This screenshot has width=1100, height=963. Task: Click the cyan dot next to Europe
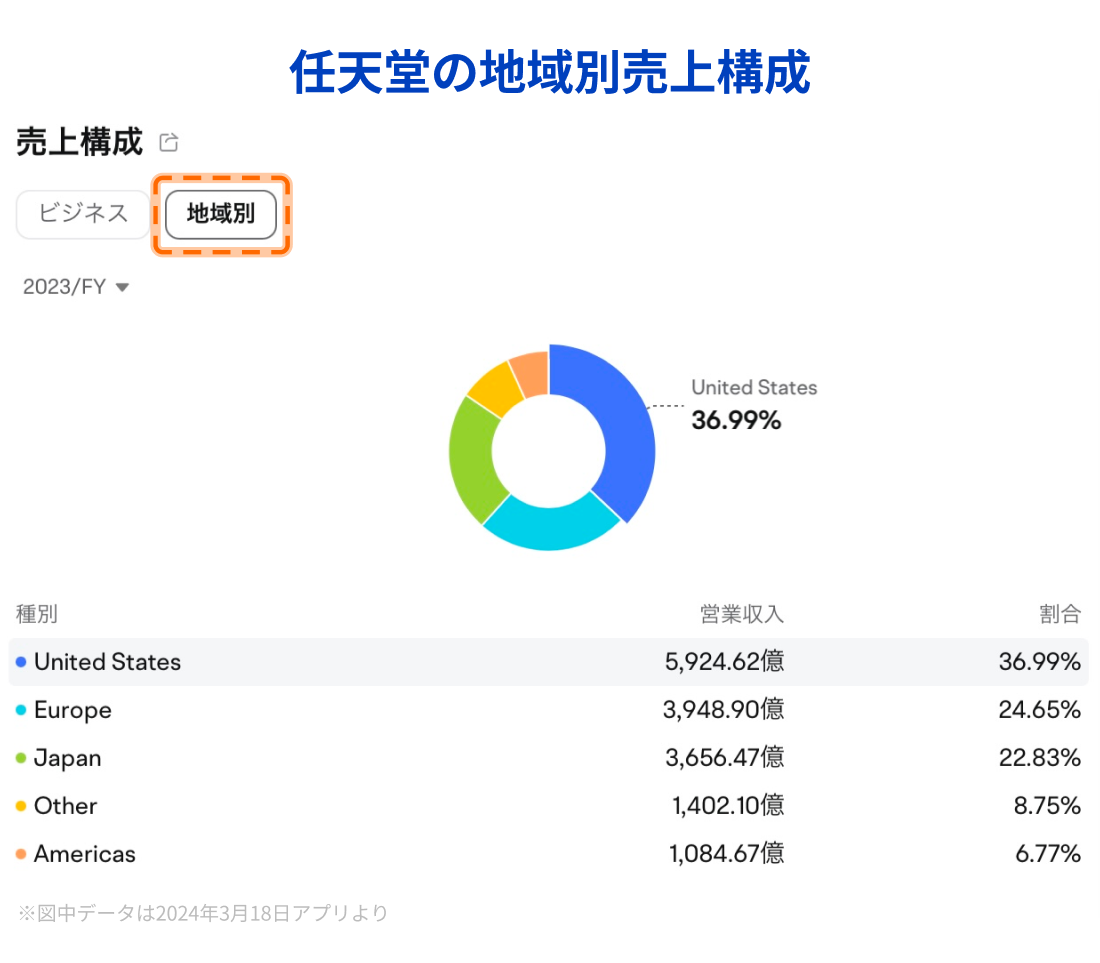(21, 711)
